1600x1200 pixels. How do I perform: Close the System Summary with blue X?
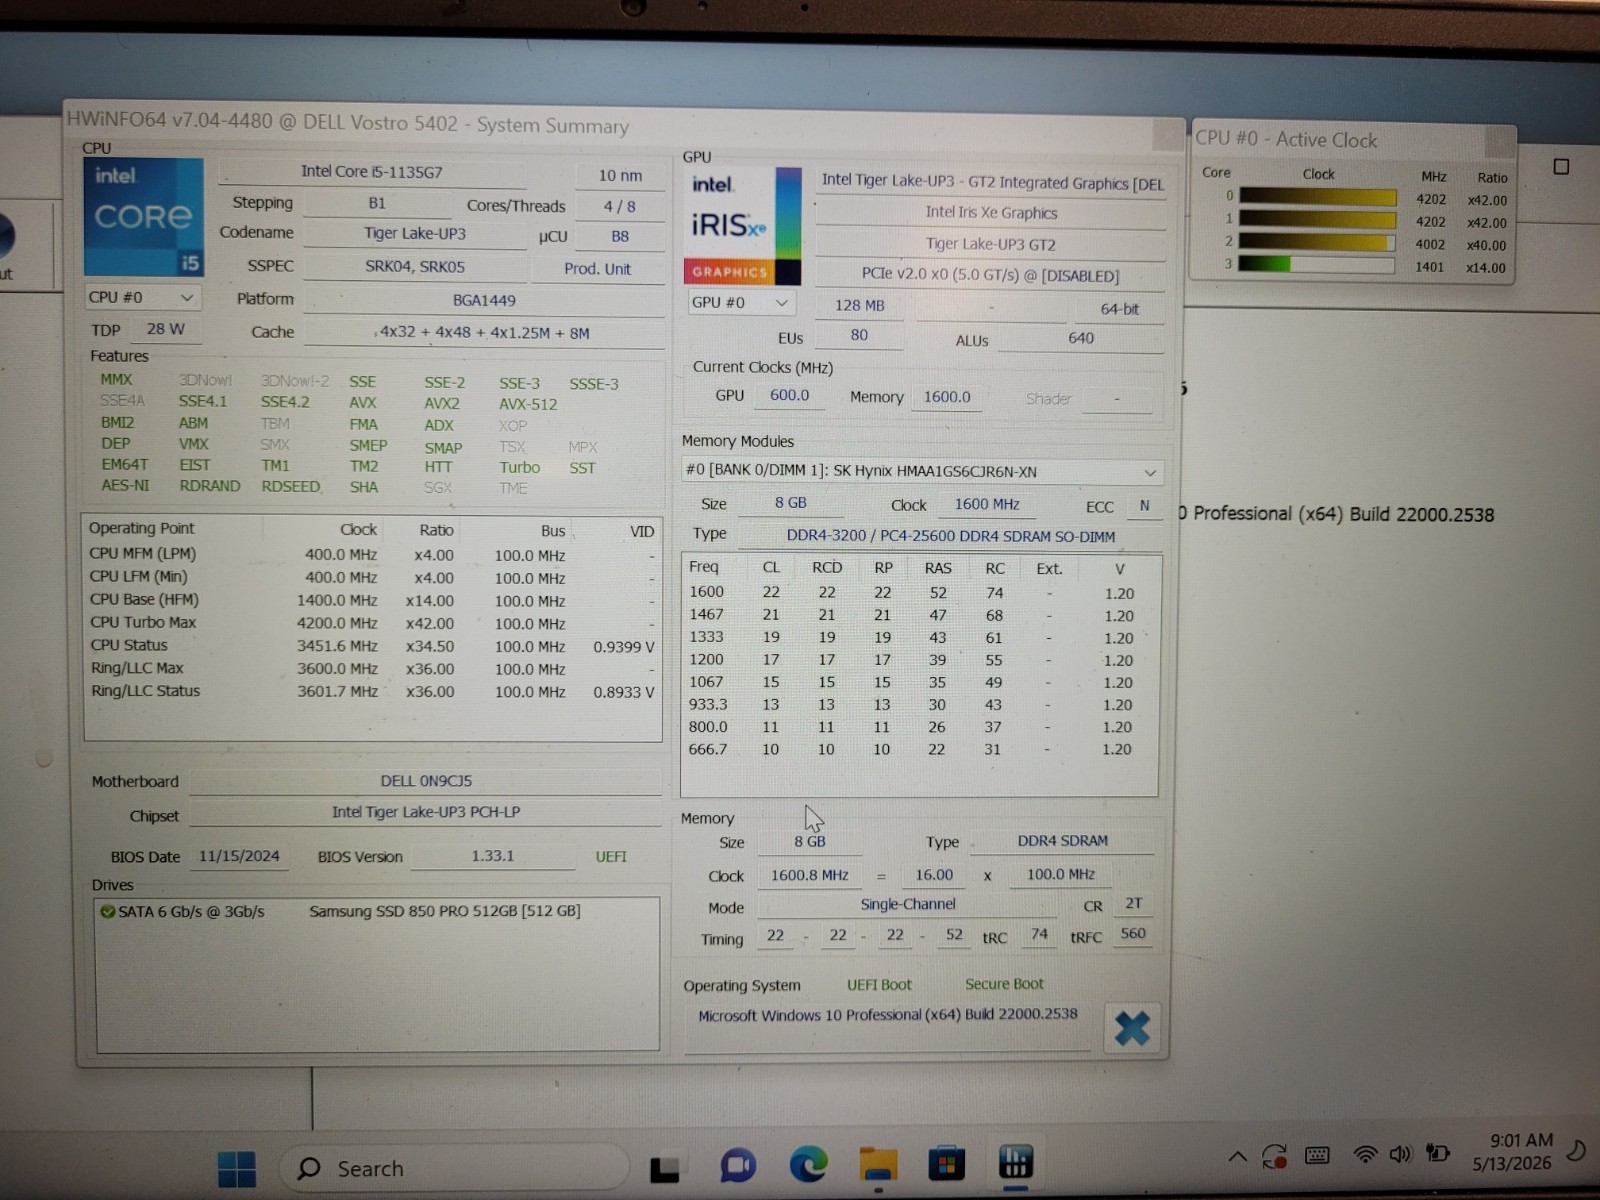(1132, 1028)
